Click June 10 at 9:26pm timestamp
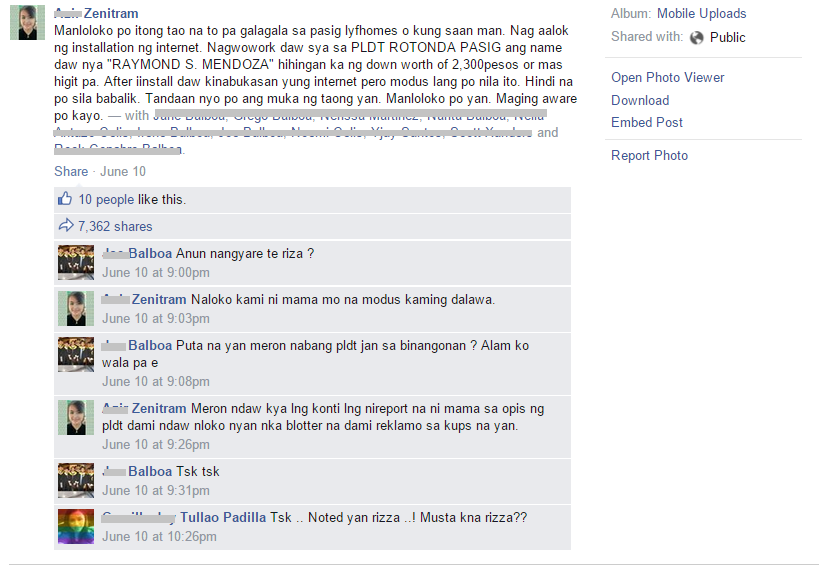 point(156,444)
